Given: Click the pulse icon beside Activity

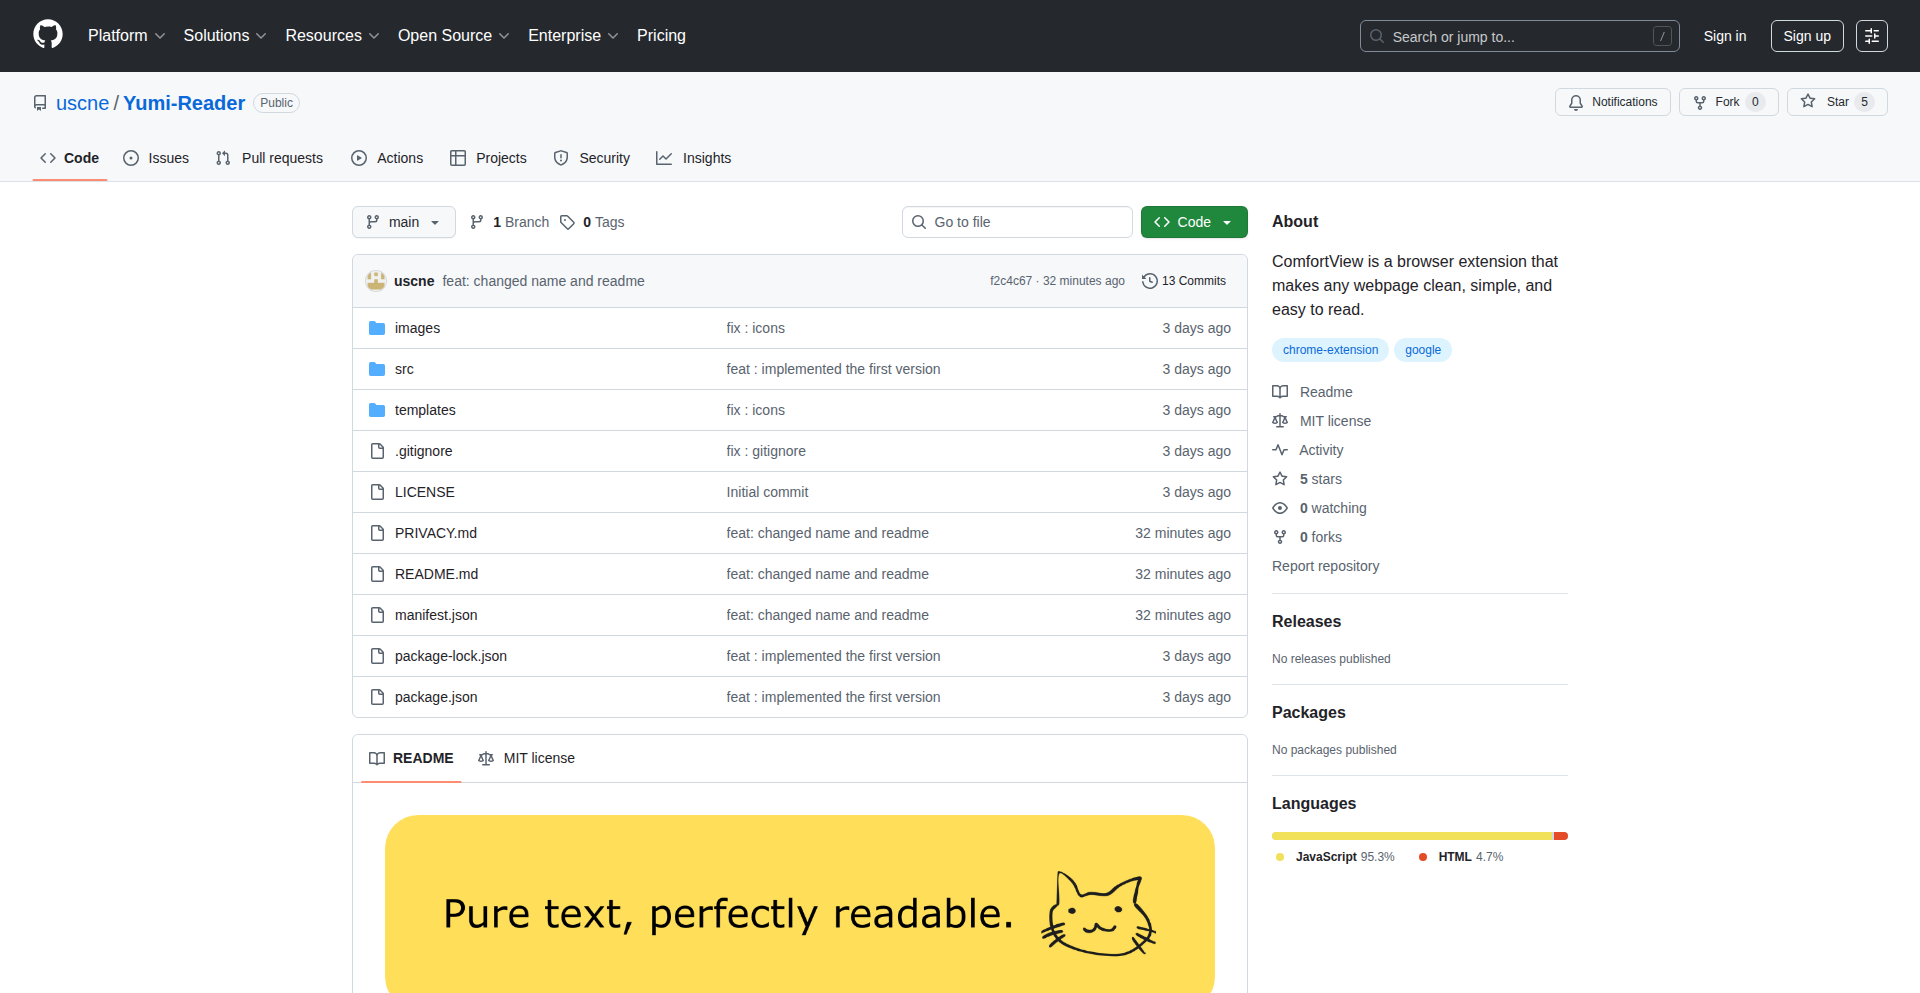Looking at the screenshot, I should pyautogui.click(x=1280, y=450).
